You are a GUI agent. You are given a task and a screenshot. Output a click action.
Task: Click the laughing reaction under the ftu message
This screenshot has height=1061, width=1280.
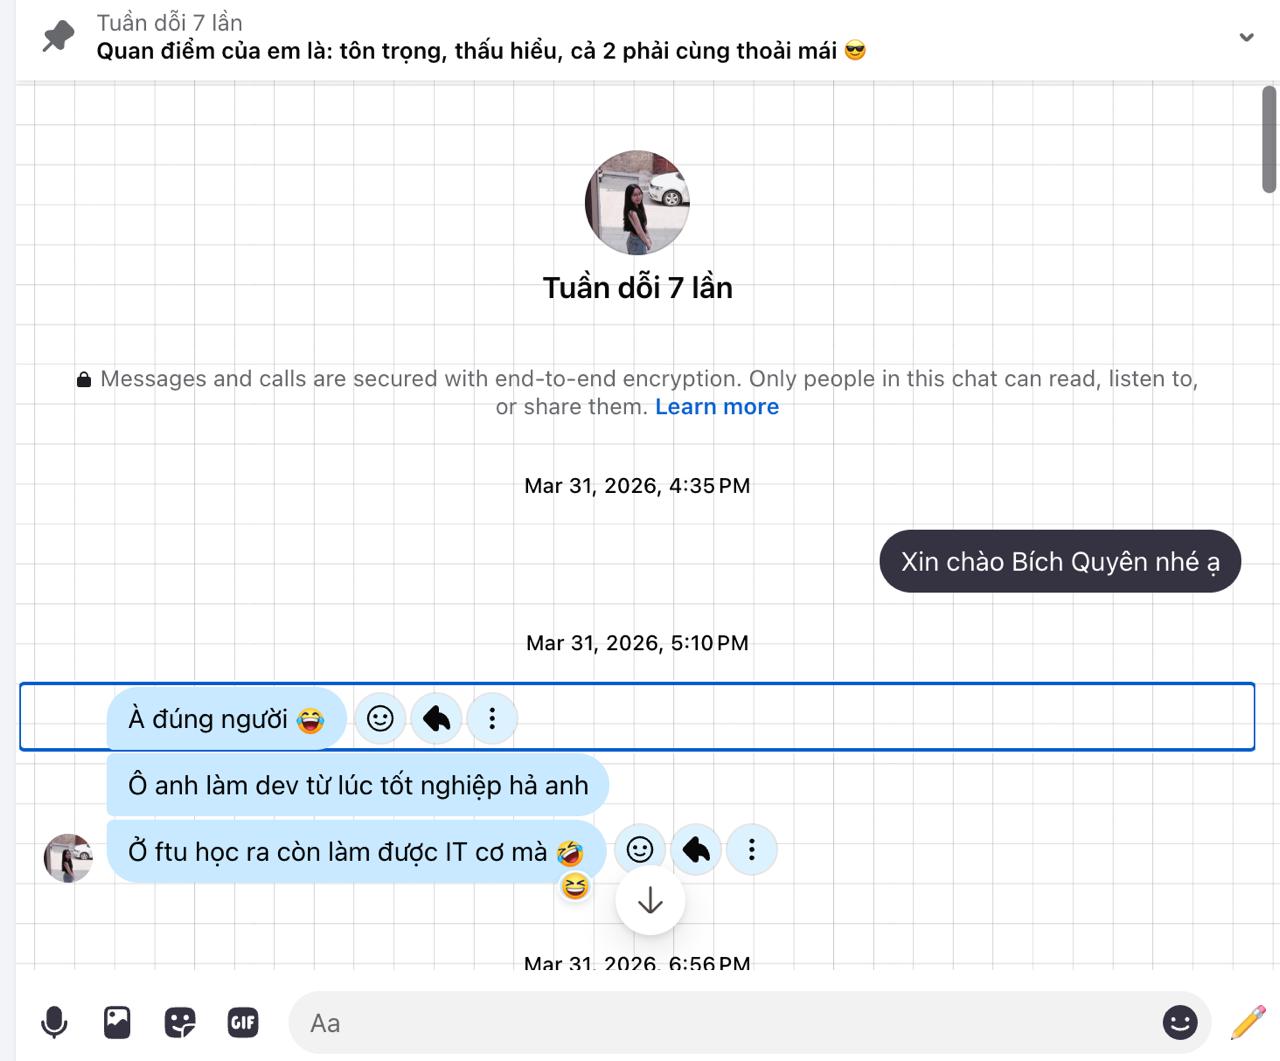coord(575,887)
